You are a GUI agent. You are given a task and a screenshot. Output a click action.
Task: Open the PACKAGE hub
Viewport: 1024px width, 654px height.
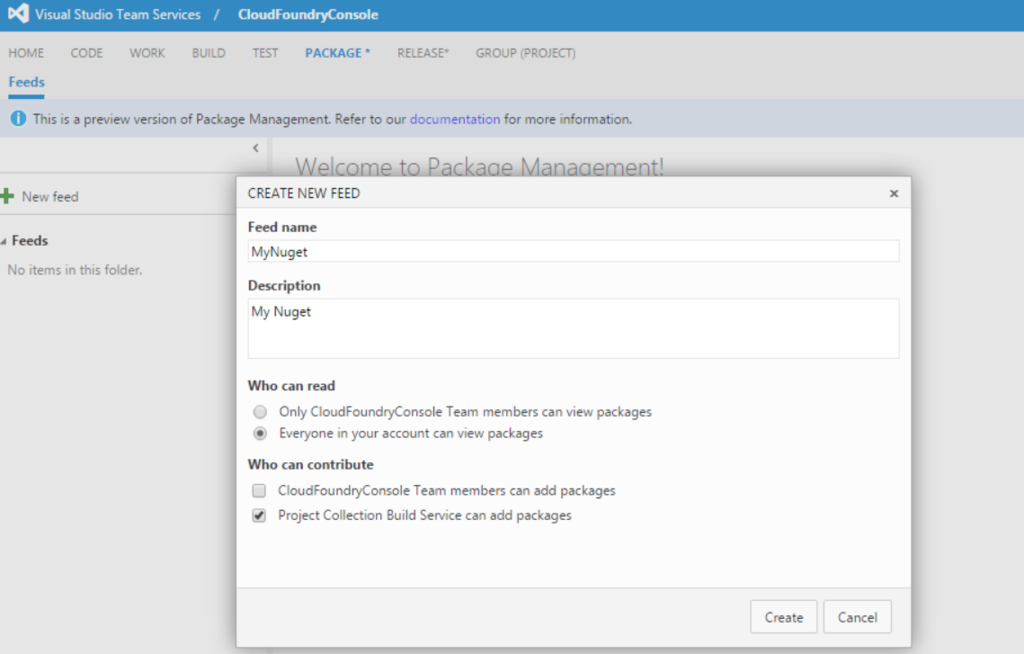(x=338, y=53)
